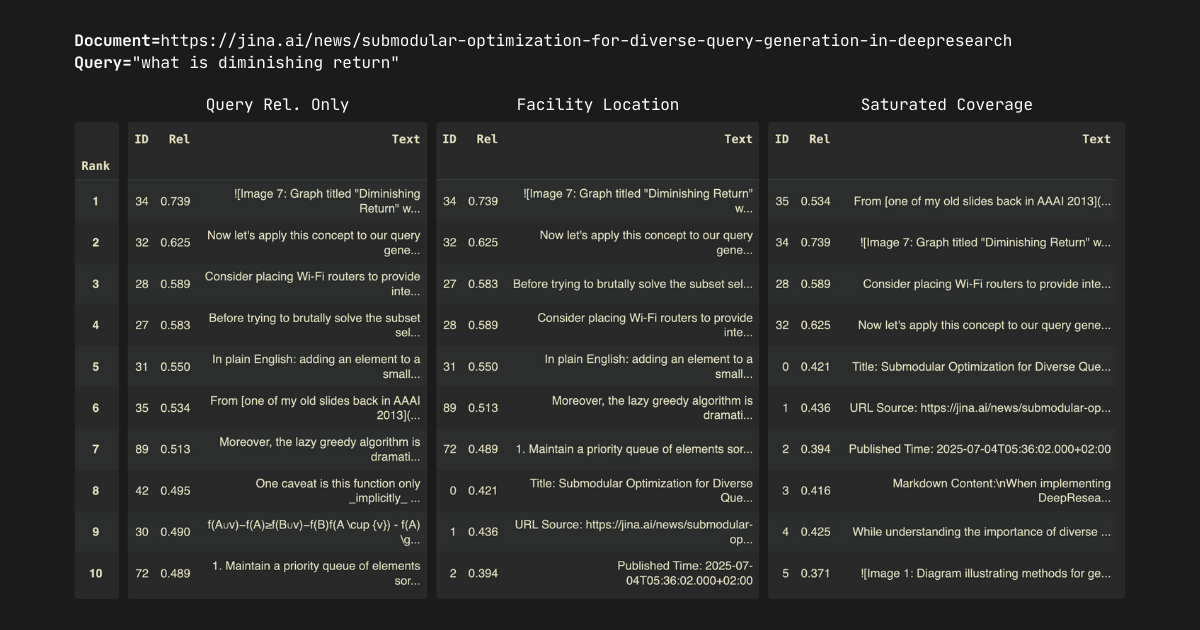1200x630 pixels.
Task: Click ID 35 in Saturated Coverage table
Action: [x=782, y=201]
